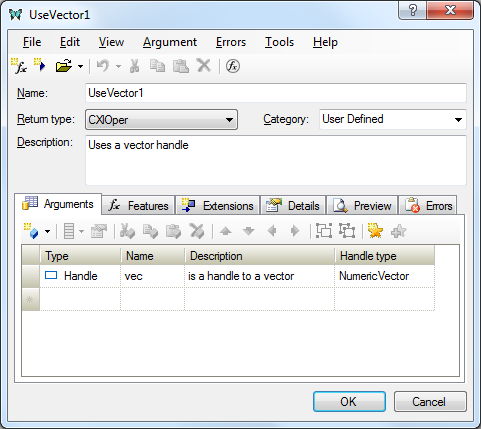Image resolution: width=481 pixels, height=429 pixels.
Task: Switch to the Features tab
Action: 138,205
